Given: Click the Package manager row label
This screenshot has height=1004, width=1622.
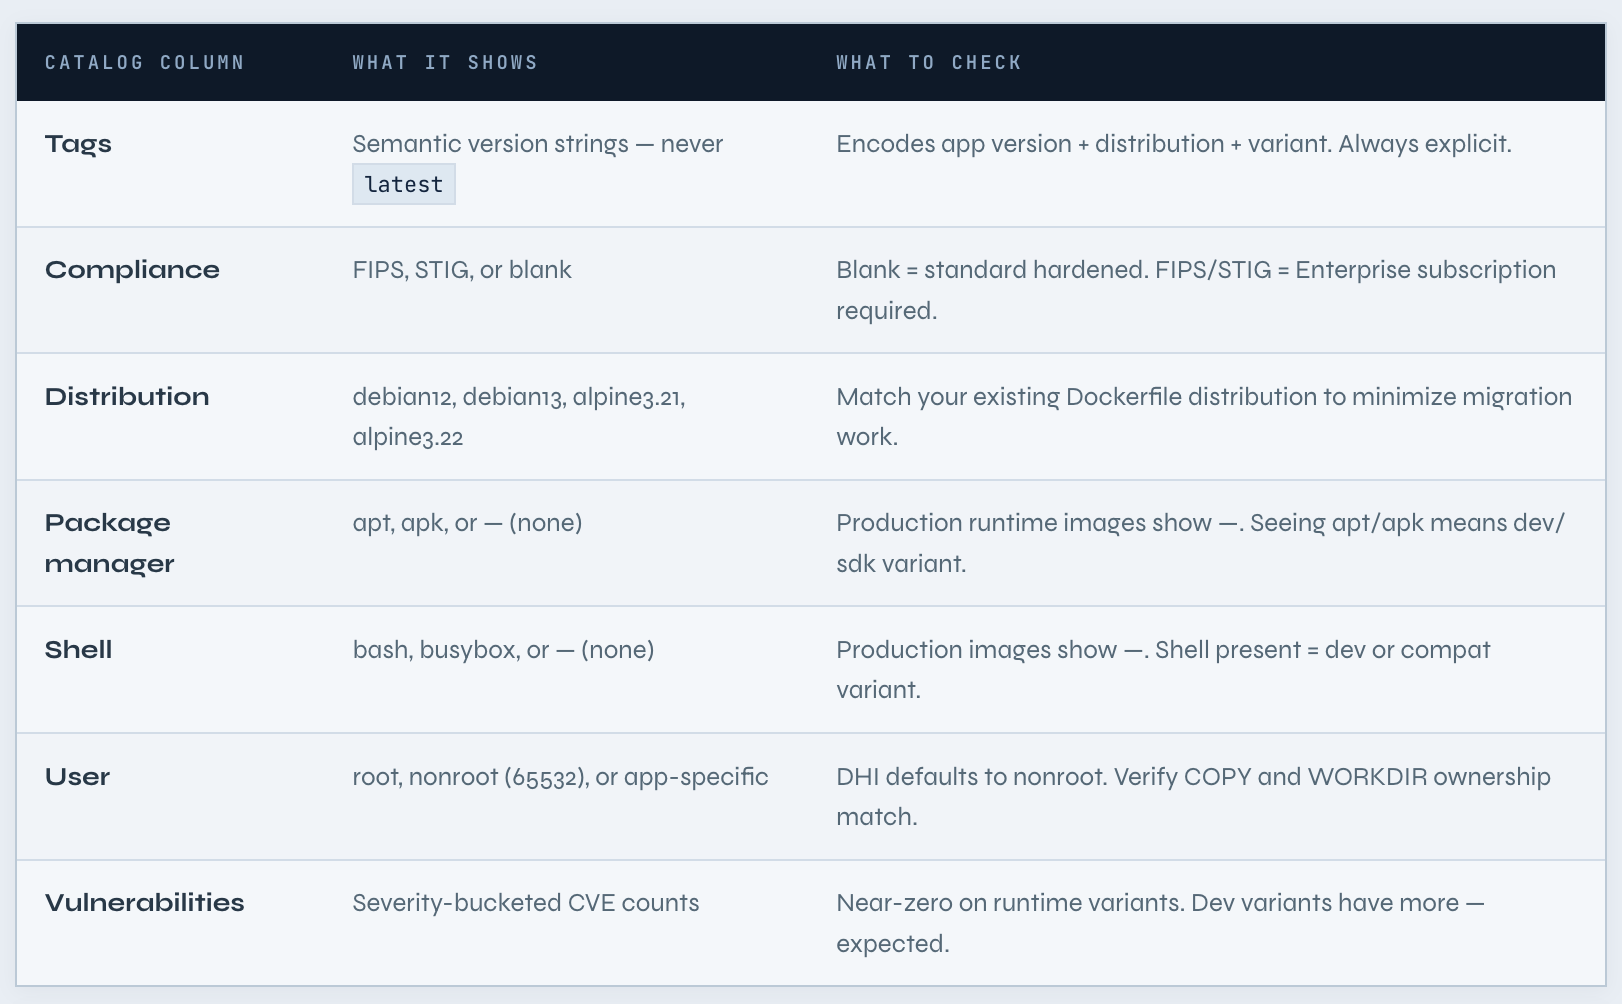Looking at the screenshot, I should (107, 542).
